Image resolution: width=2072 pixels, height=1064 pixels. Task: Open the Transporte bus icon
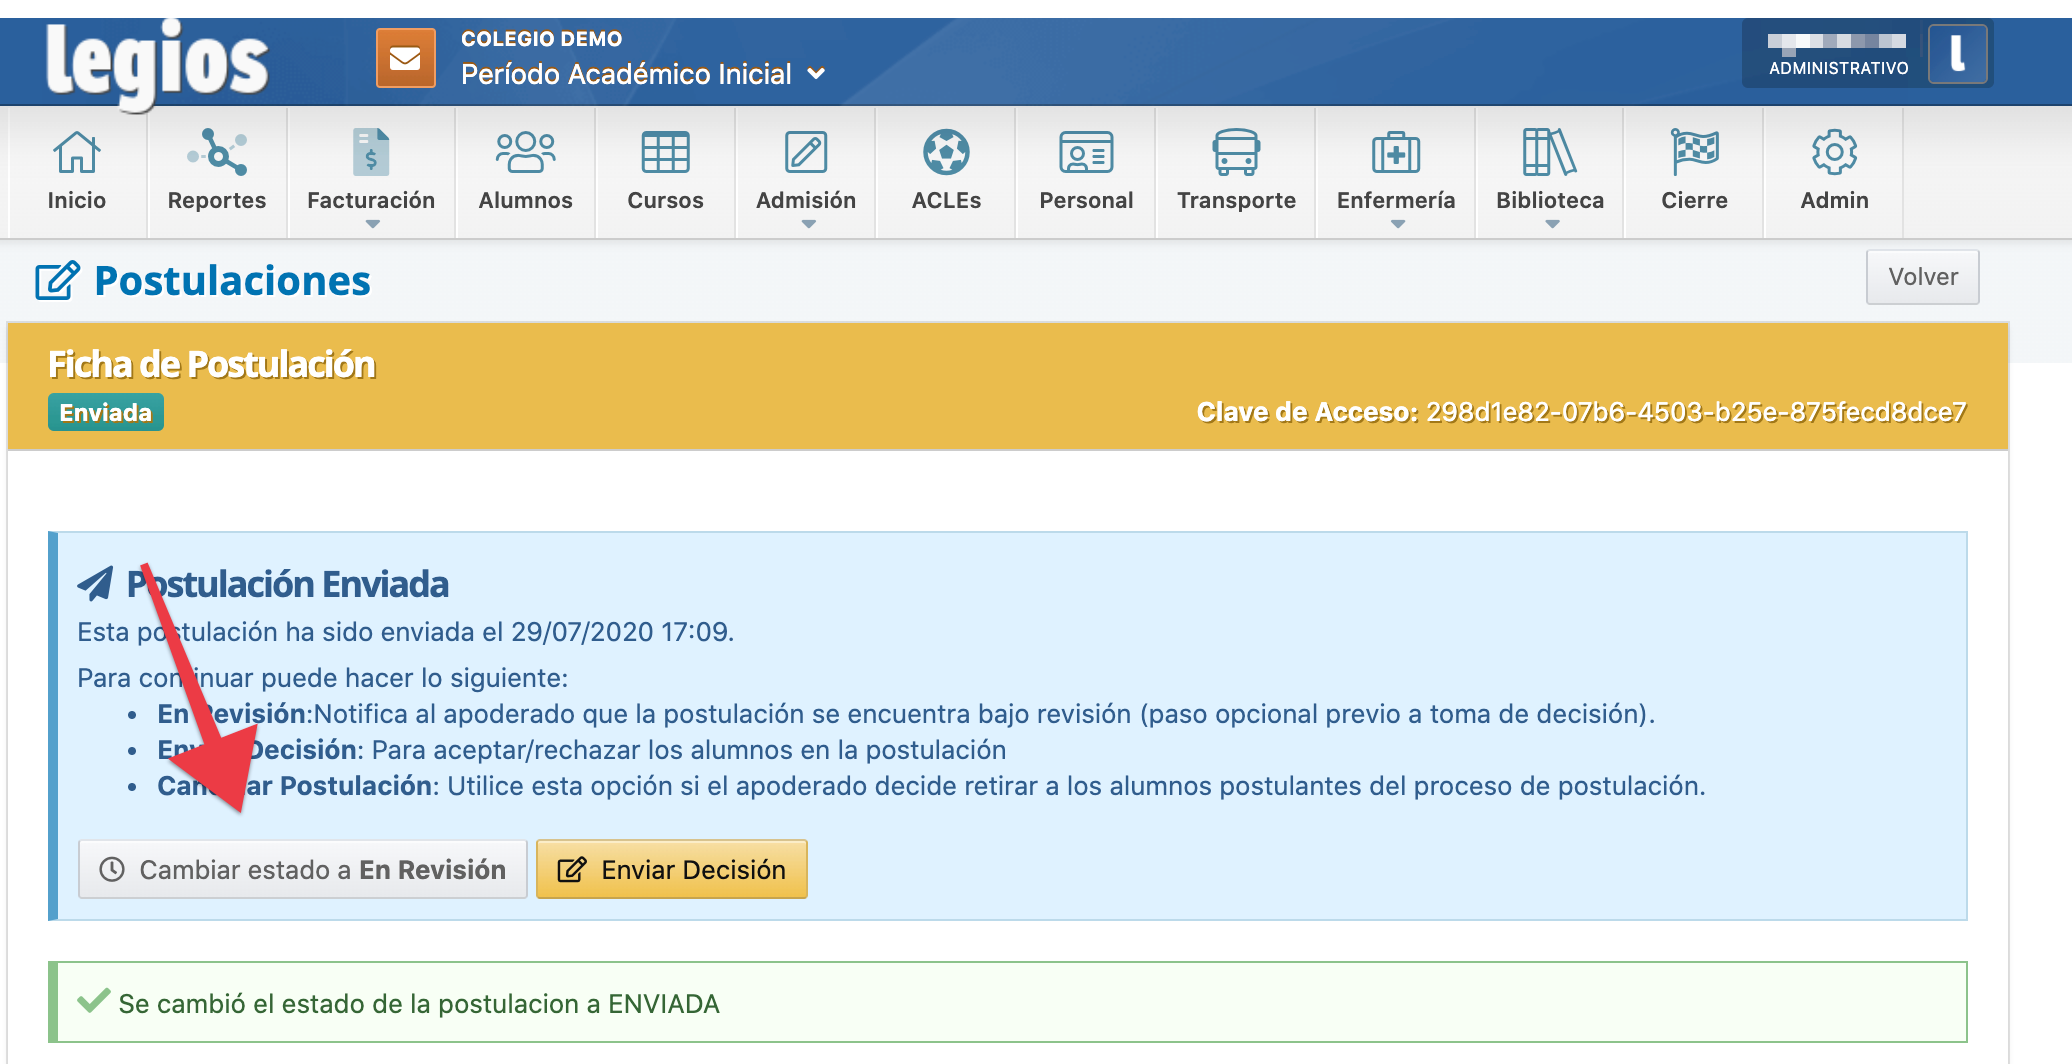(x=1236, y=153)
